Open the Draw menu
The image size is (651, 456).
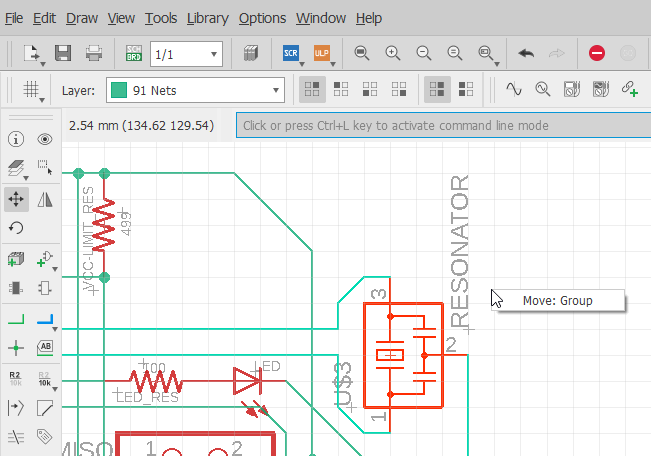82,18
